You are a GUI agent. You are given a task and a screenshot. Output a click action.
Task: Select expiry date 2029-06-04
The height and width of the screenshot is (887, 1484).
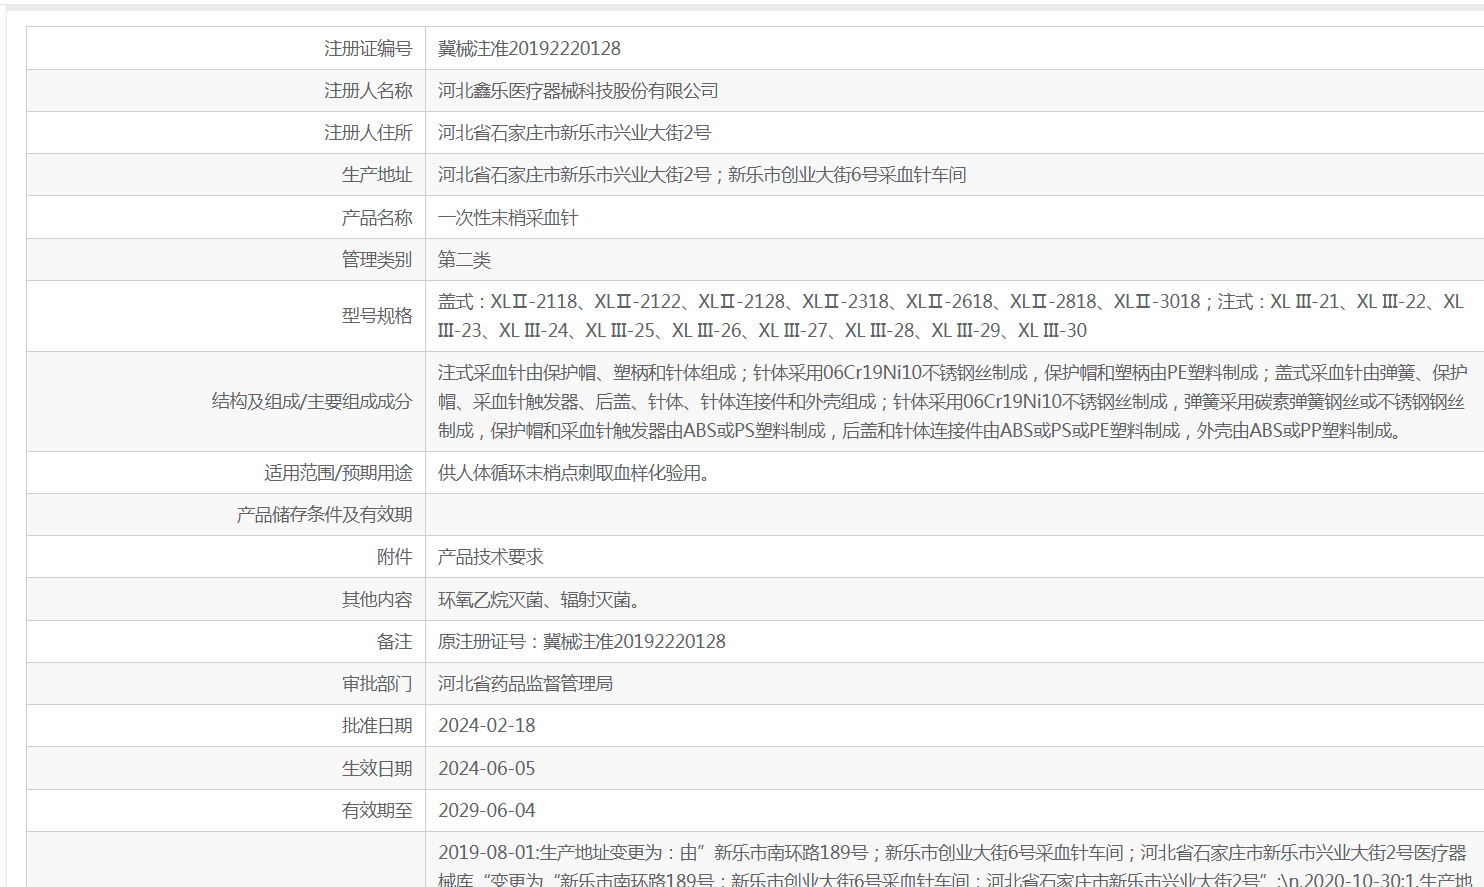click(x=487, y=810)
